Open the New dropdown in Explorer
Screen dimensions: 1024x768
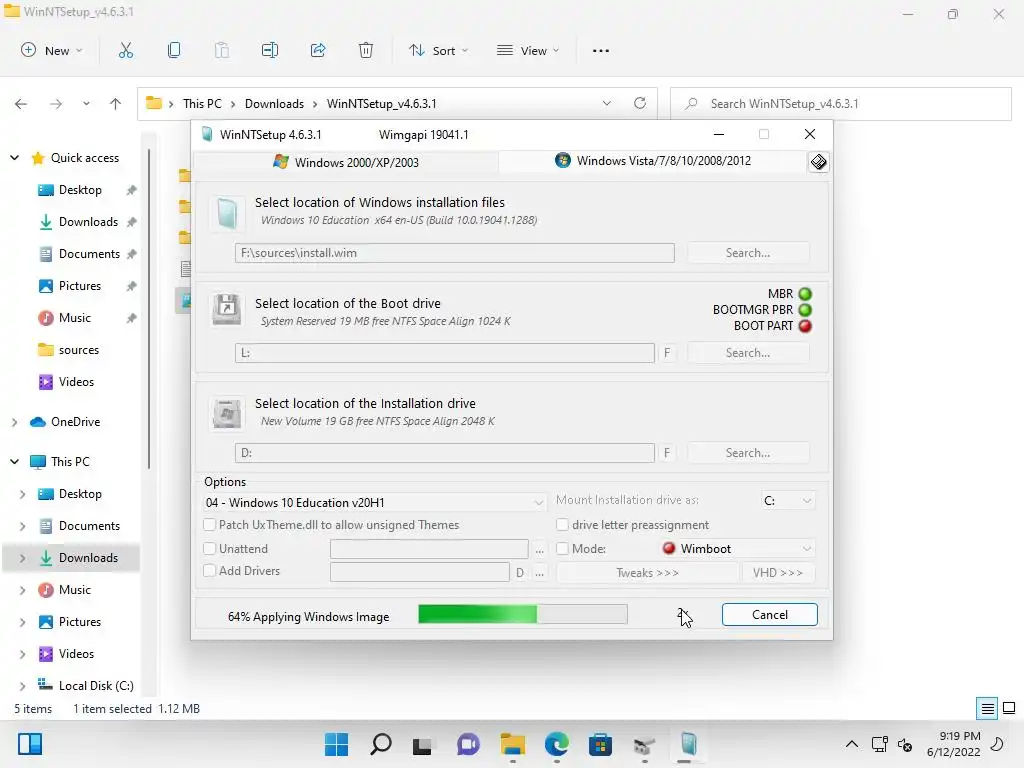pos(52,50)
